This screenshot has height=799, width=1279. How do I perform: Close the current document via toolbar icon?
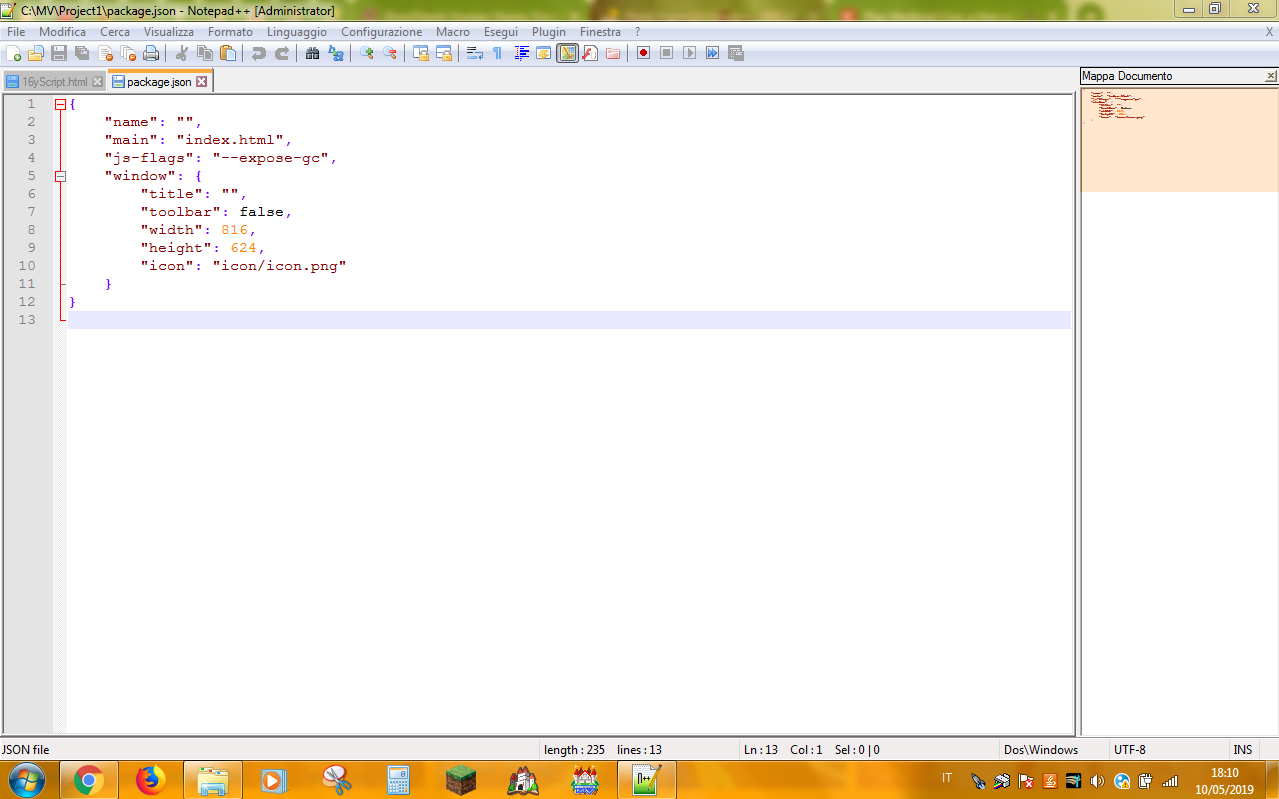point(105,53)
